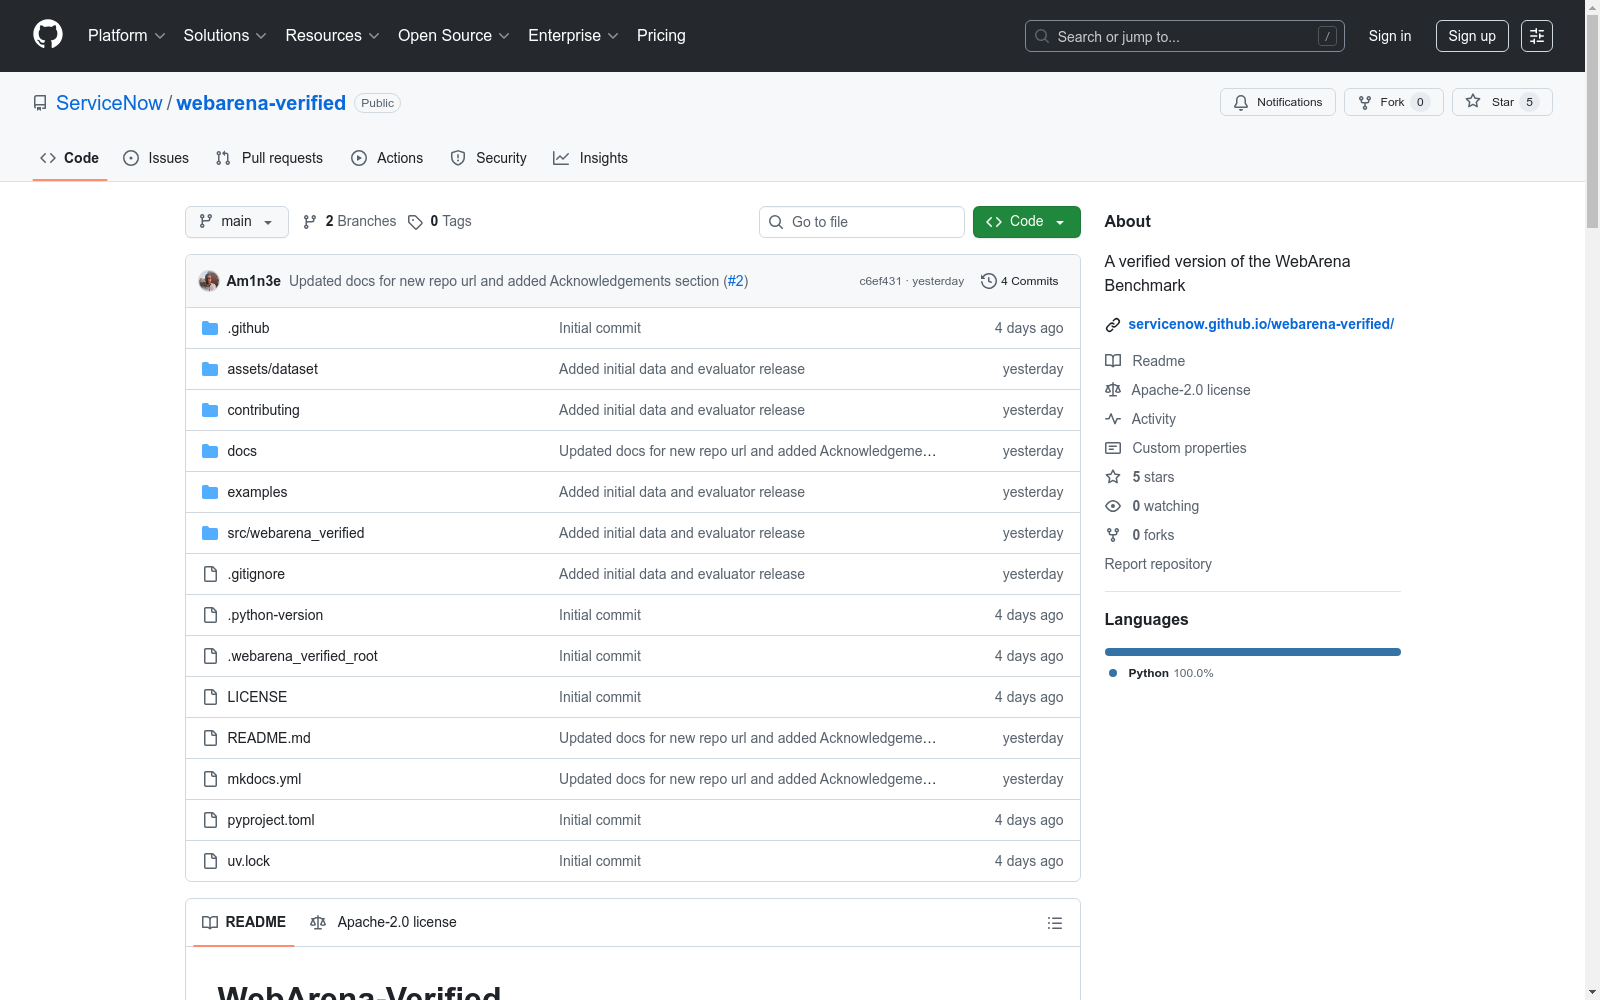Open the .github folder
Viewport: 1600px width, 1000px height.
(248, 328)
